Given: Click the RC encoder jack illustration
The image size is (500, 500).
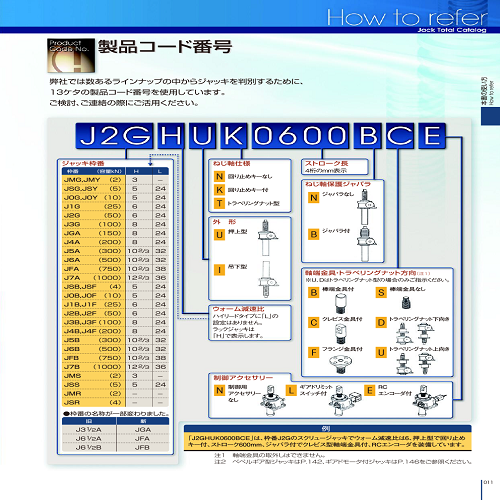Looking at the screenshot, I should point(428,400).
